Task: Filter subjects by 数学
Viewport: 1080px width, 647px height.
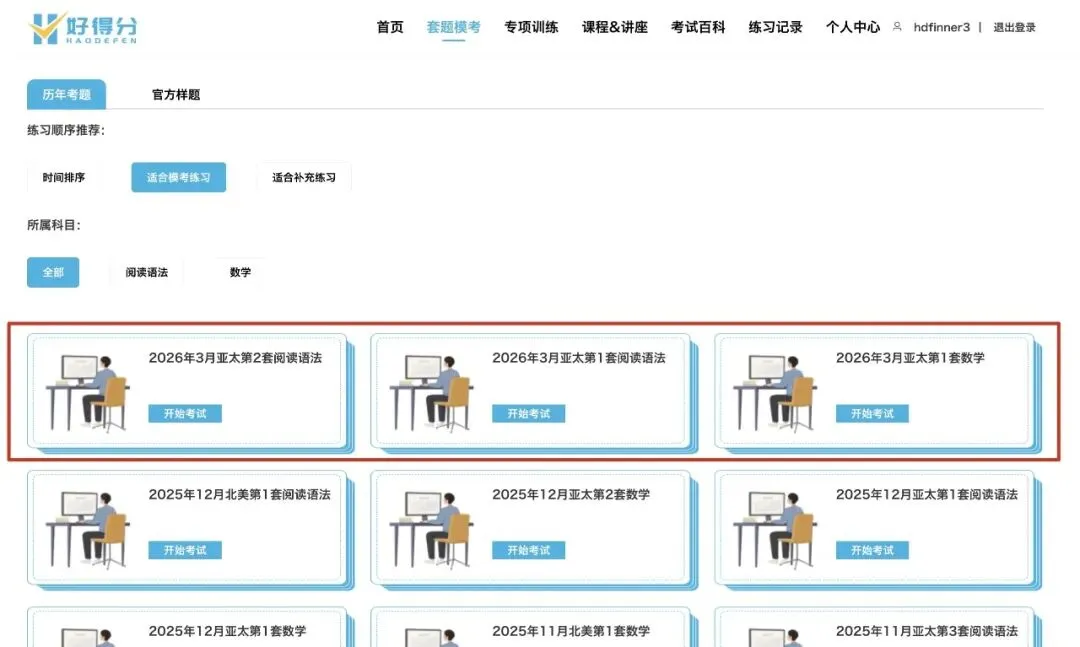Action: [240, 272]
